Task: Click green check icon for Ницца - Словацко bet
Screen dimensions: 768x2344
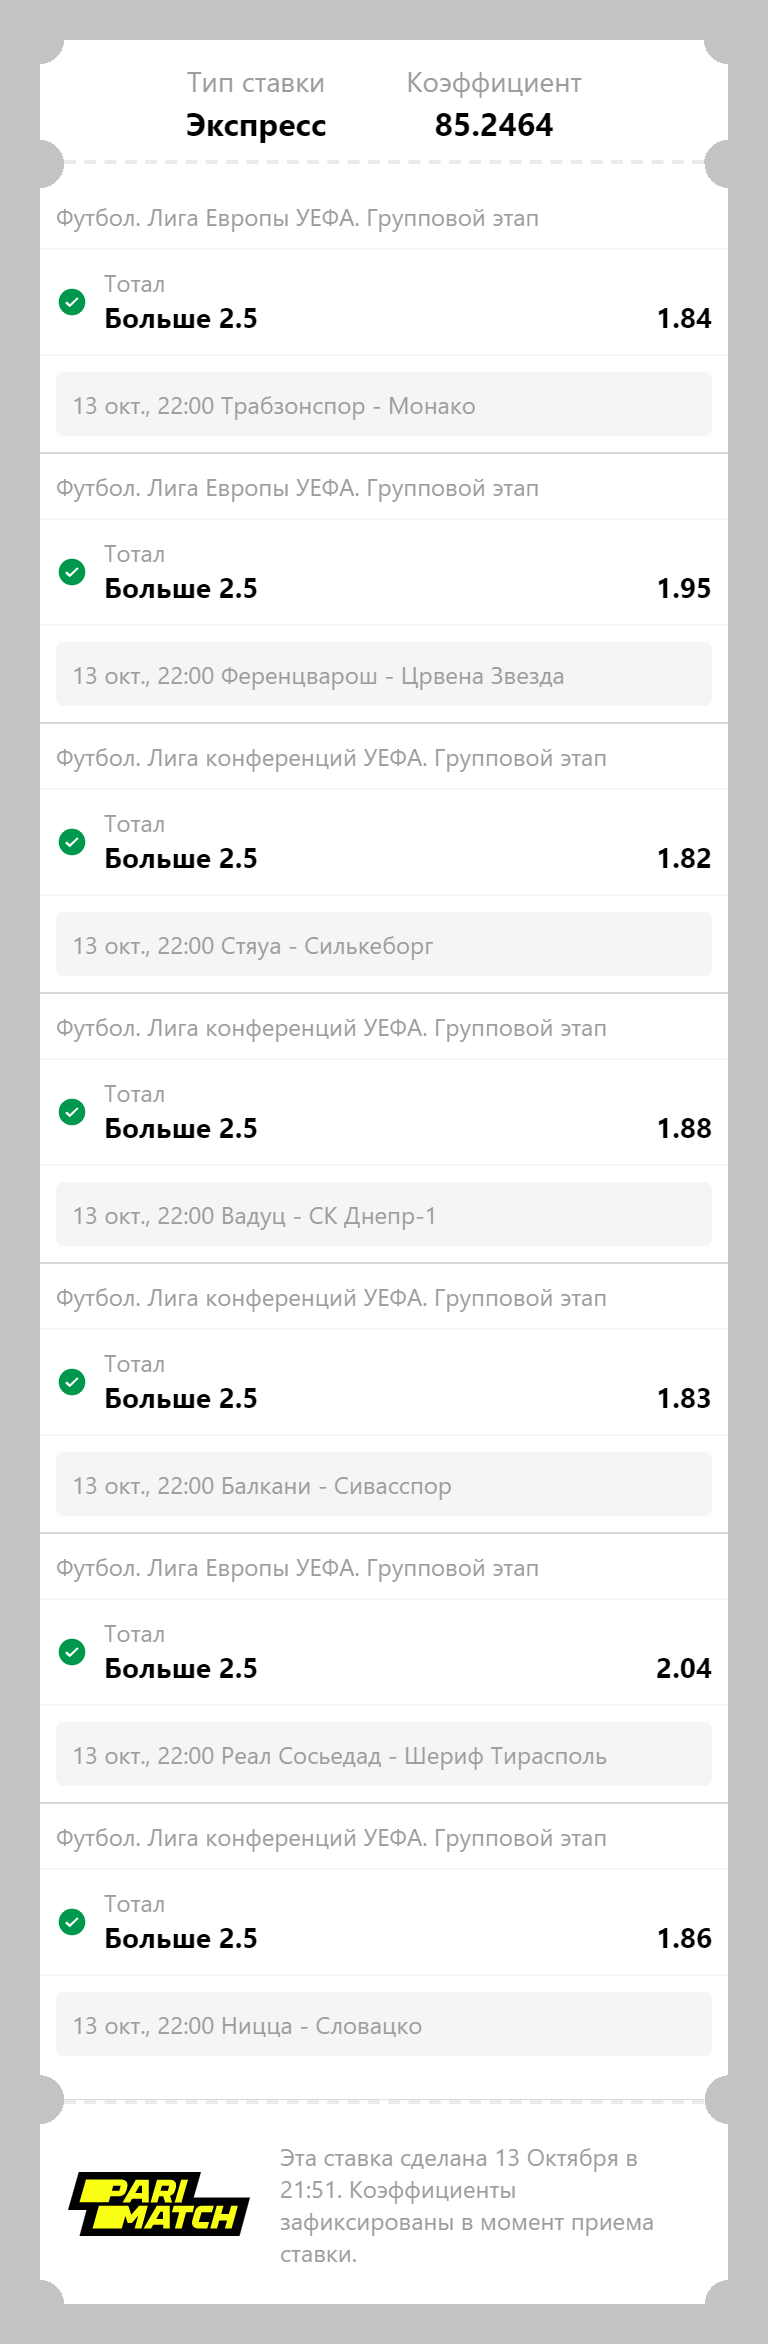Action: (72, 1922)
